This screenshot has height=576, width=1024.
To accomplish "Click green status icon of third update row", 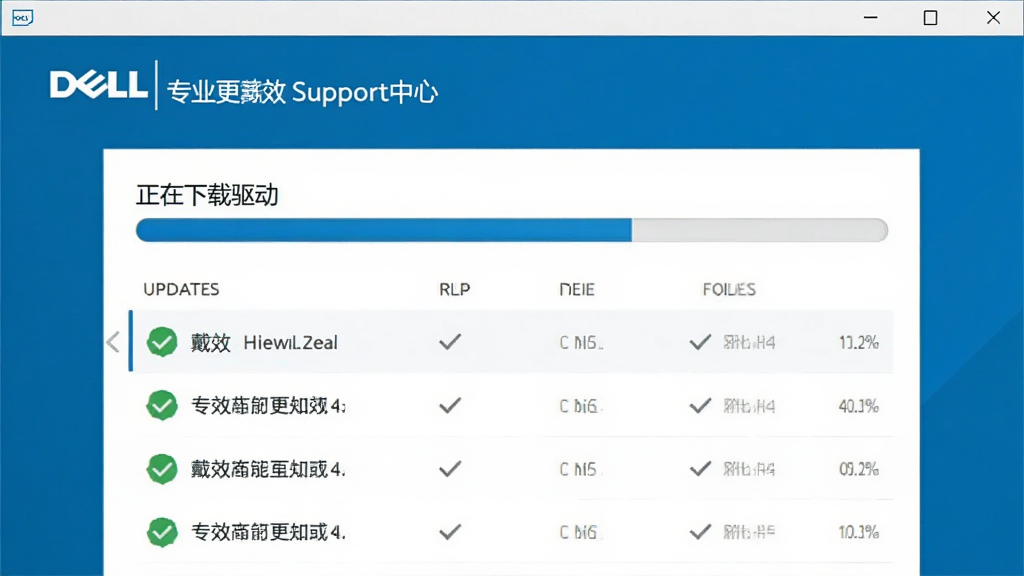I will coord(162,469).
